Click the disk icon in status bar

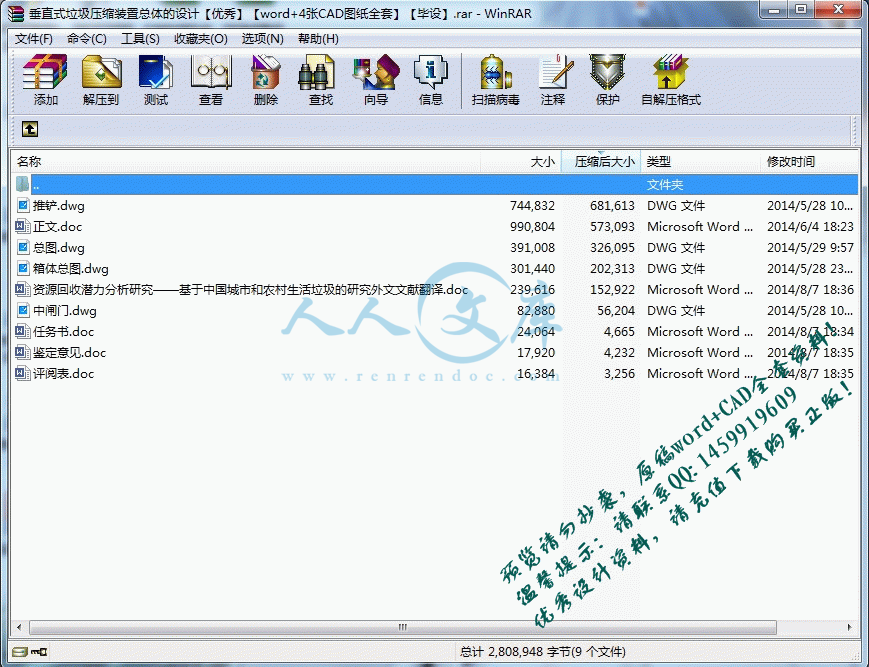coord(20,651)
